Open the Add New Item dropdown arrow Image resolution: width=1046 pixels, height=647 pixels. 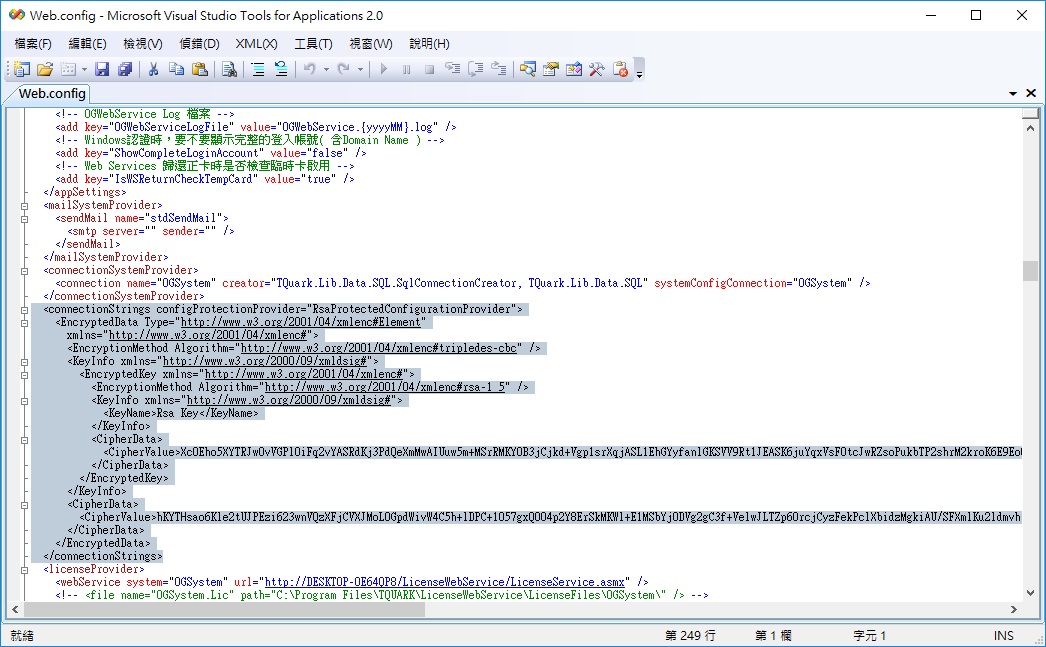click(x=84, y=69)
